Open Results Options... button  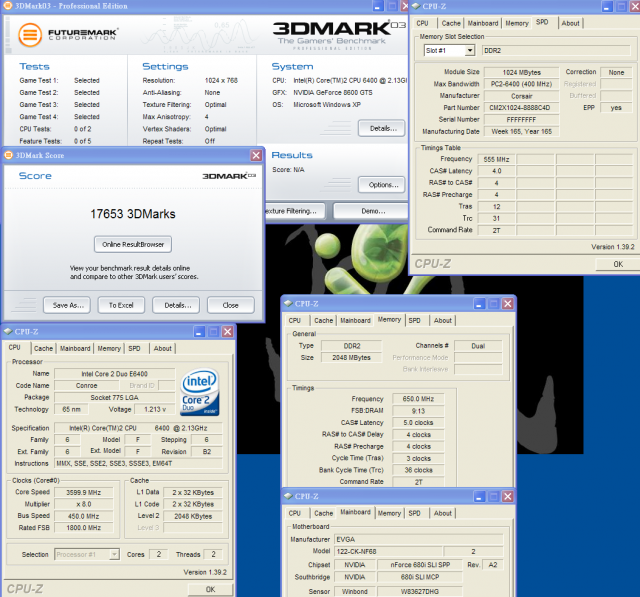tap(382, 185)
